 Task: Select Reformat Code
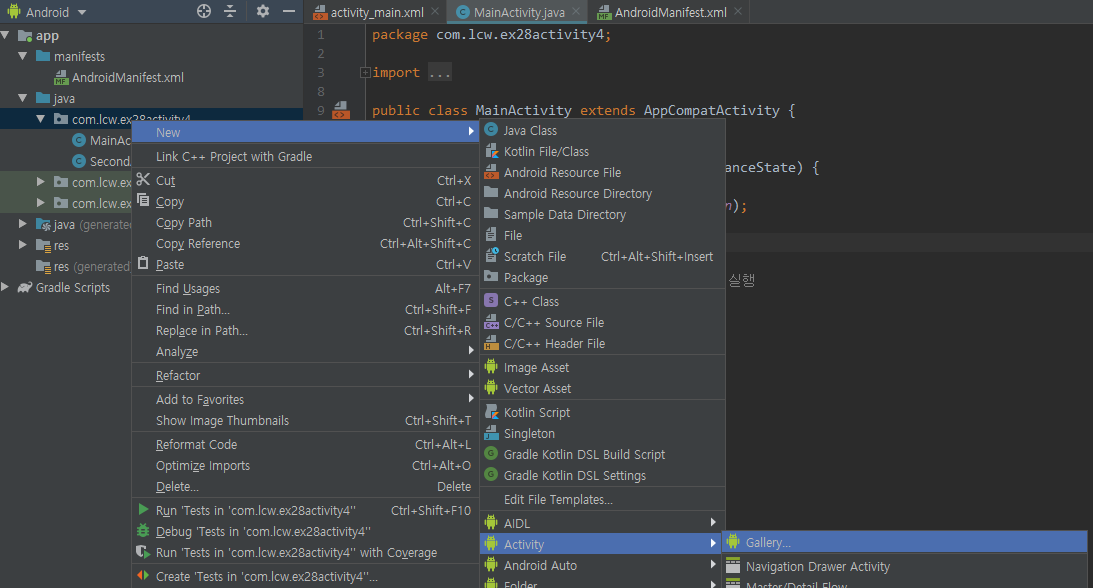click(x=305, y=444)
